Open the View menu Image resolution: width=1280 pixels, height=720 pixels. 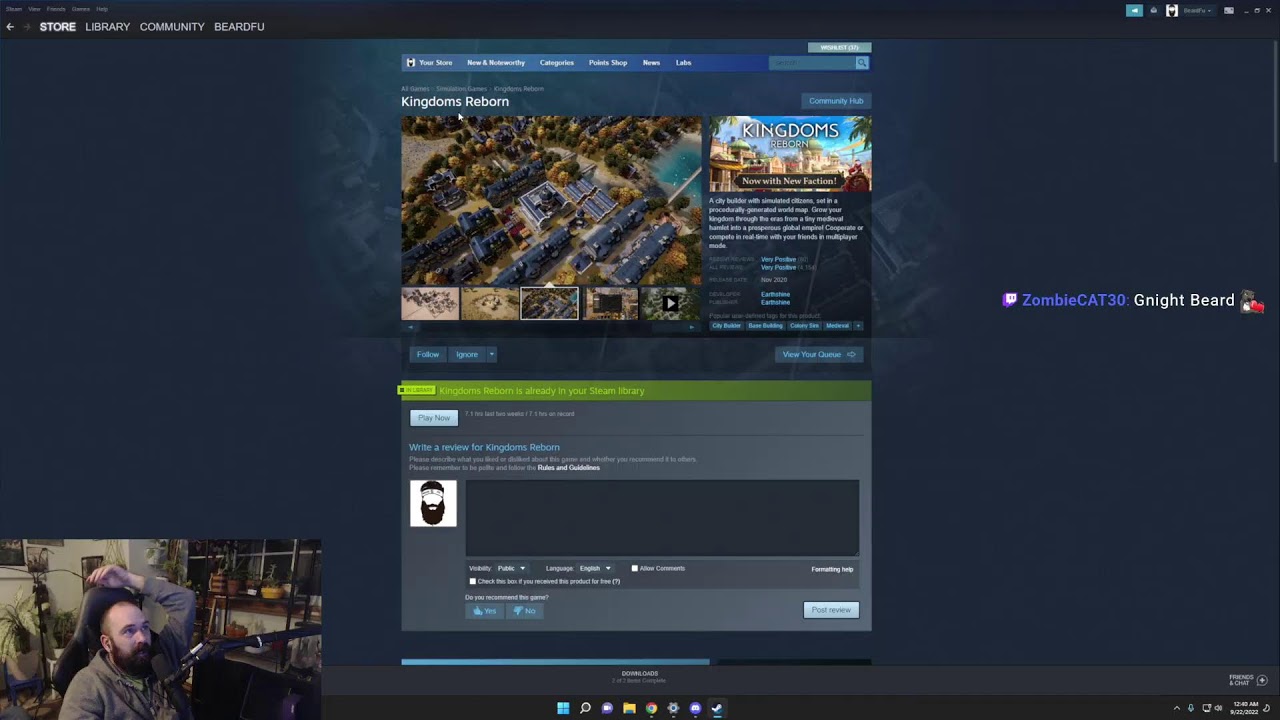click(x=34, y=9)
